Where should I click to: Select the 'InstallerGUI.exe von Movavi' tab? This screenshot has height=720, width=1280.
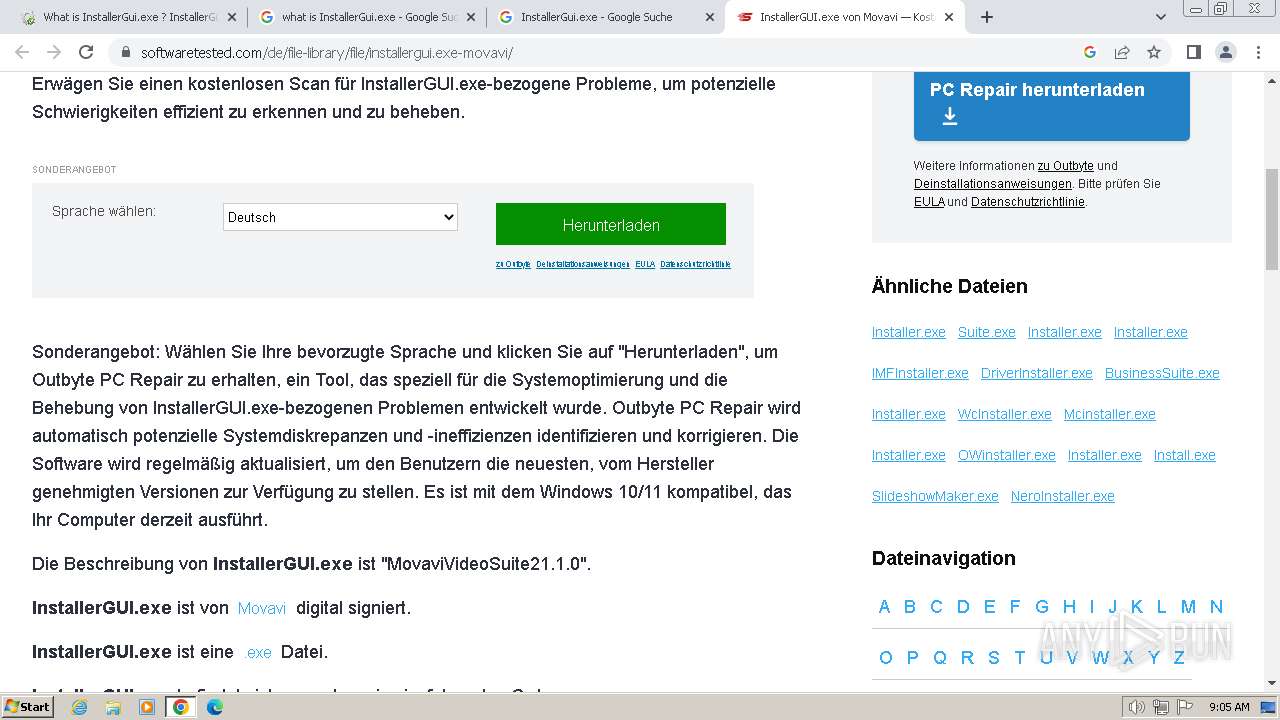coord(846,17)
